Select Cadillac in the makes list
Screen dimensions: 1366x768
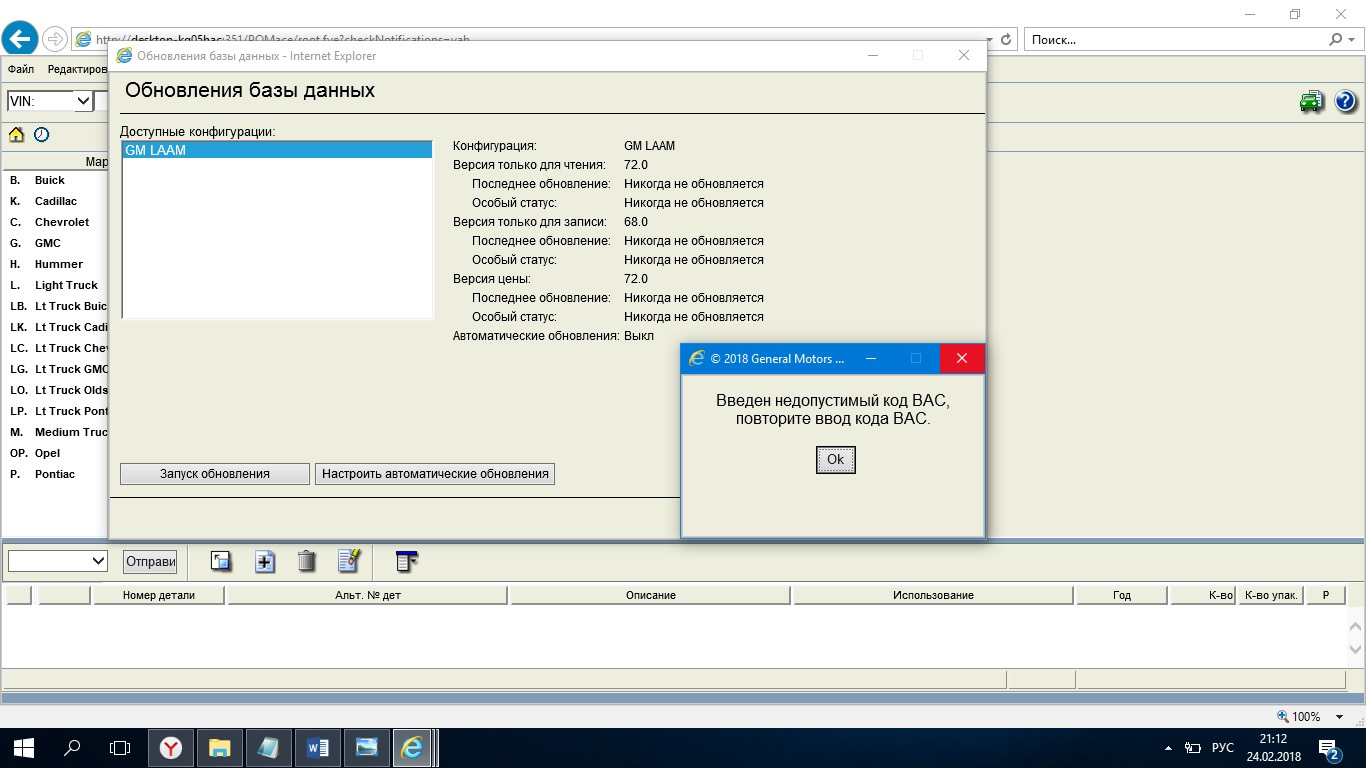tap(56, 201)
